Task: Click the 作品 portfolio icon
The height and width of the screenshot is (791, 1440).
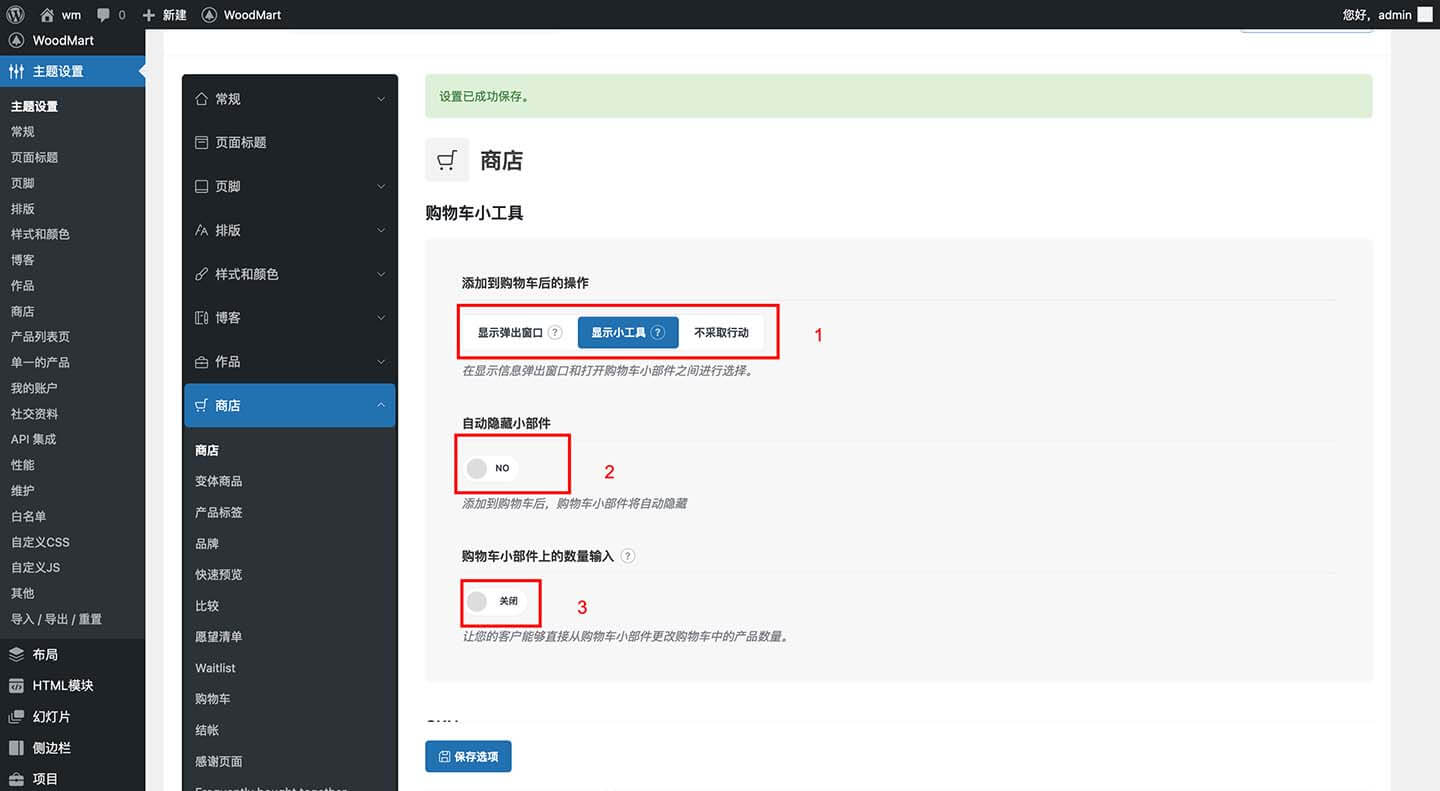Action: click(201, 361)
